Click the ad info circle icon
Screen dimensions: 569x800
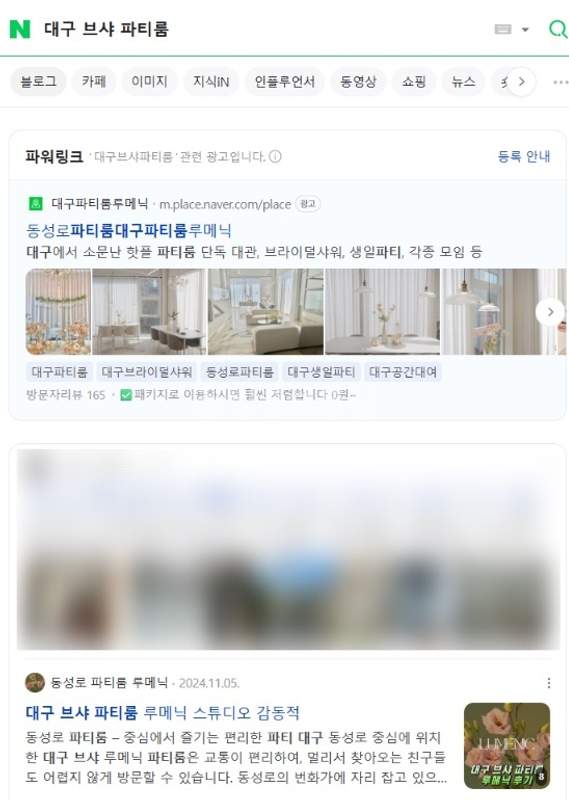click(x=275, y=157)
